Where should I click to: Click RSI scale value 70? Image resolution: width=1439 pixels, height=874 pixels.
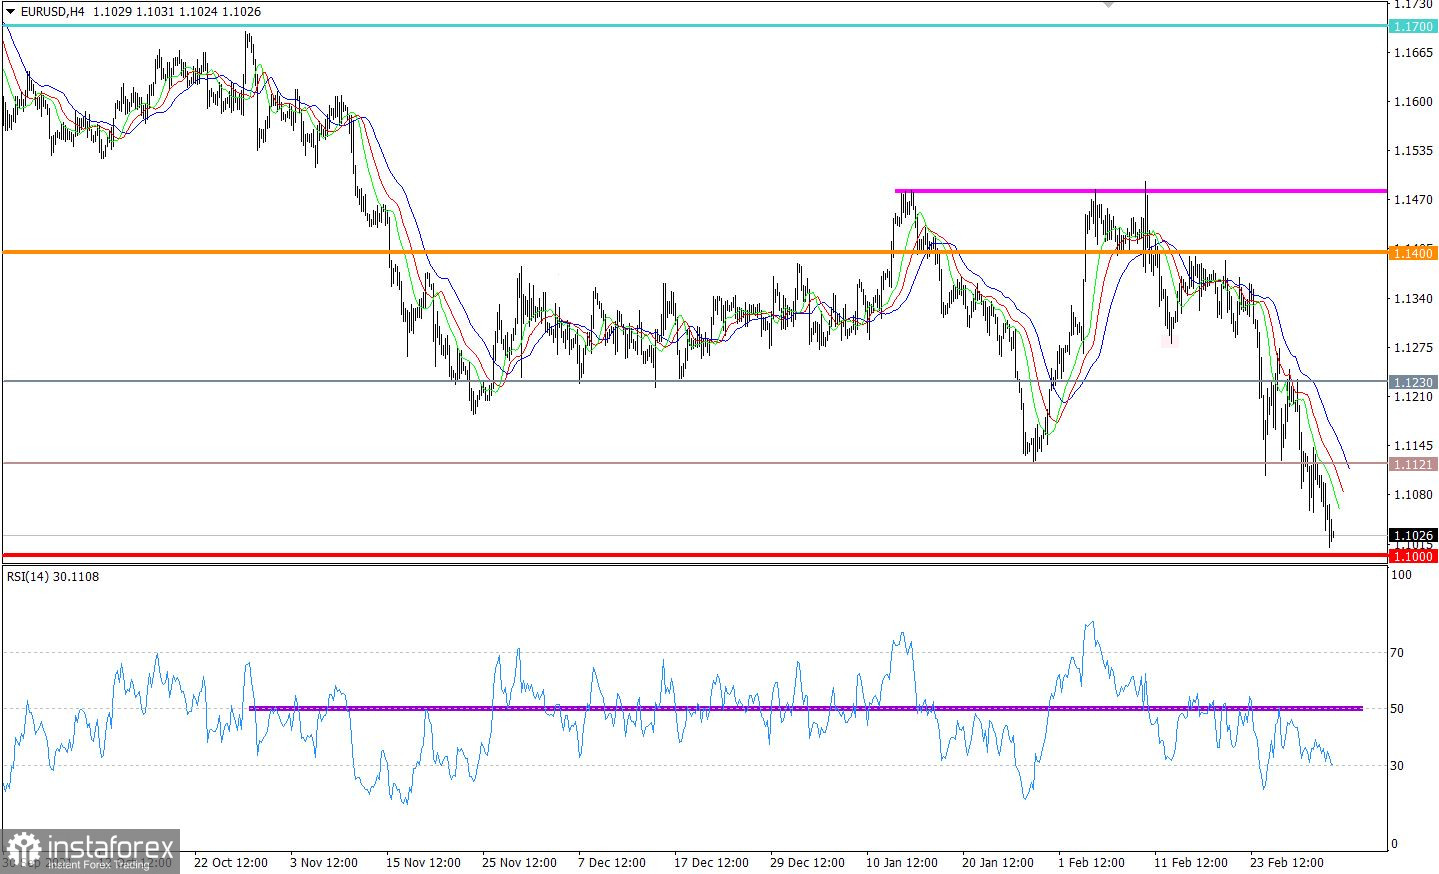1399,653
